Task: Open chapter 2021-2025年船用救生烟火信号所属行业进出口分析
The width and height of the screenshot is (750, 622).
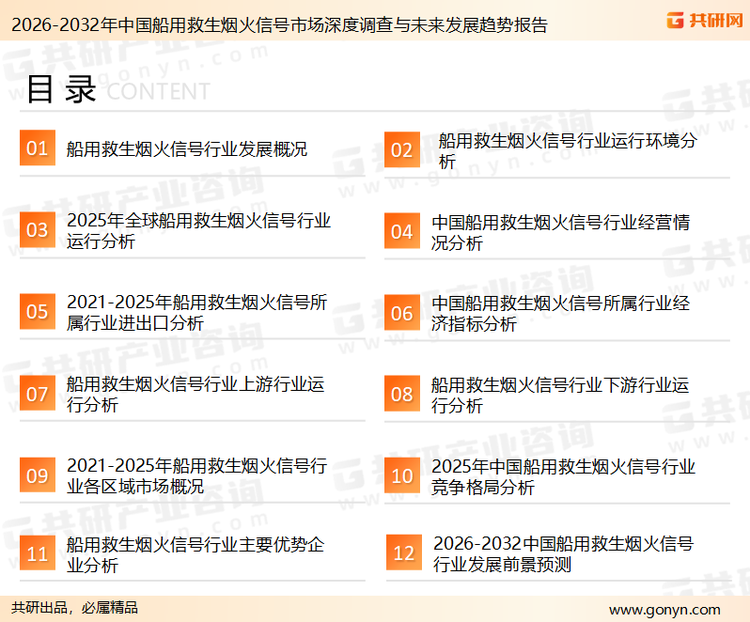Action: (197, 312)
